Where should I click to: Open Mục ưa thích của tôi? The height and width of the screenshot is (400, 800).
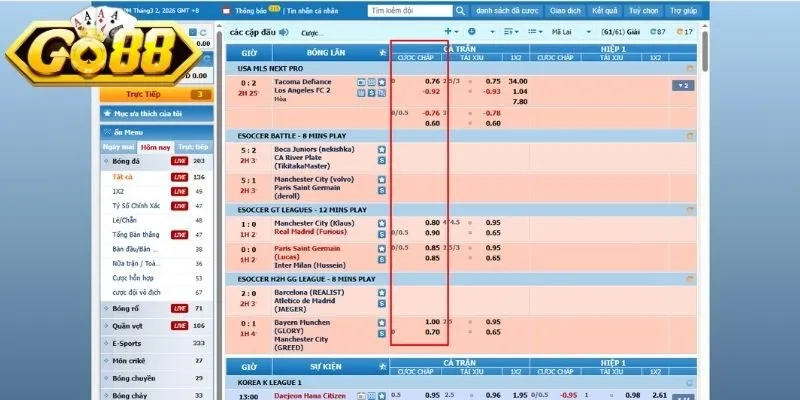point(157,114)
